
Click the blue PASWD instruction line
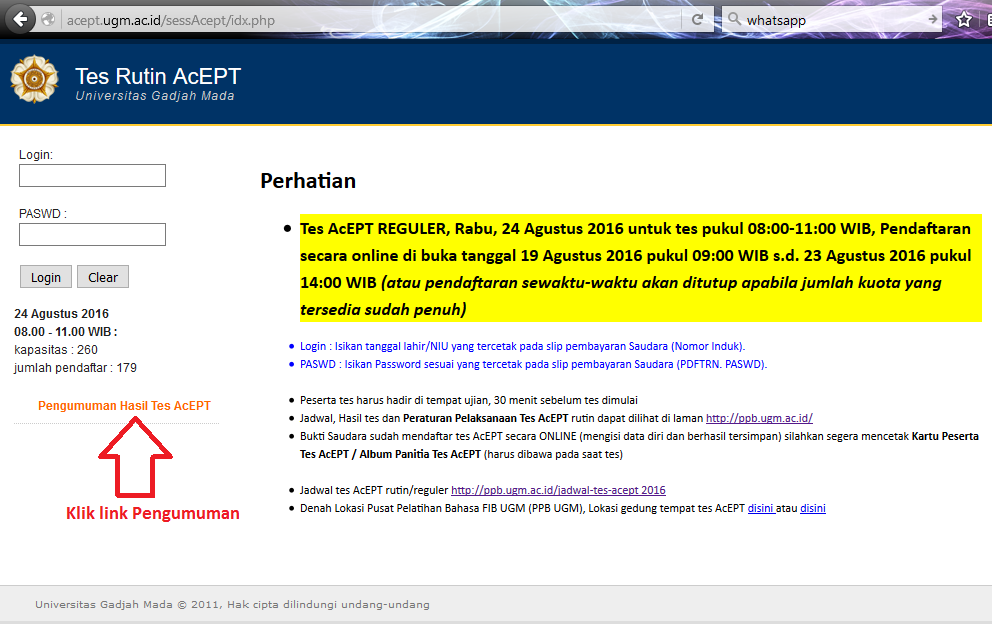coord(533,365)
